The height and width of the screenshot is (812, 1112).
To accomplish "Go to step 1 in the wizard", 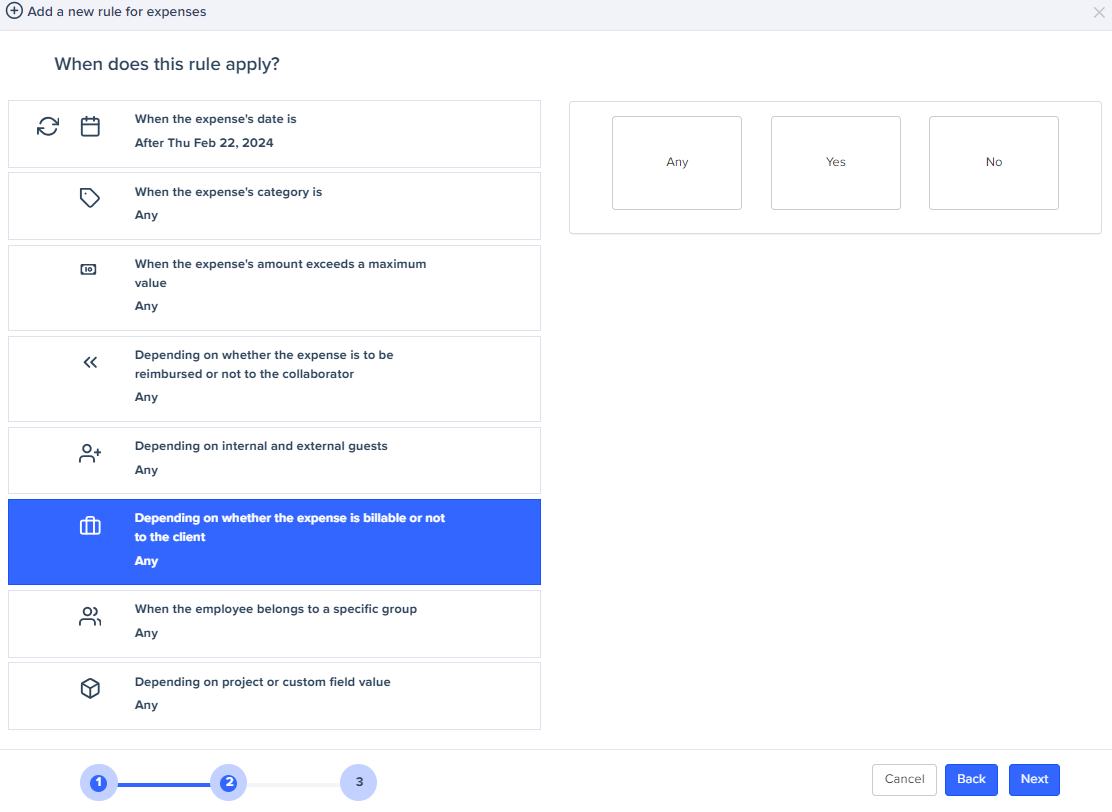I will click(98, 782).
